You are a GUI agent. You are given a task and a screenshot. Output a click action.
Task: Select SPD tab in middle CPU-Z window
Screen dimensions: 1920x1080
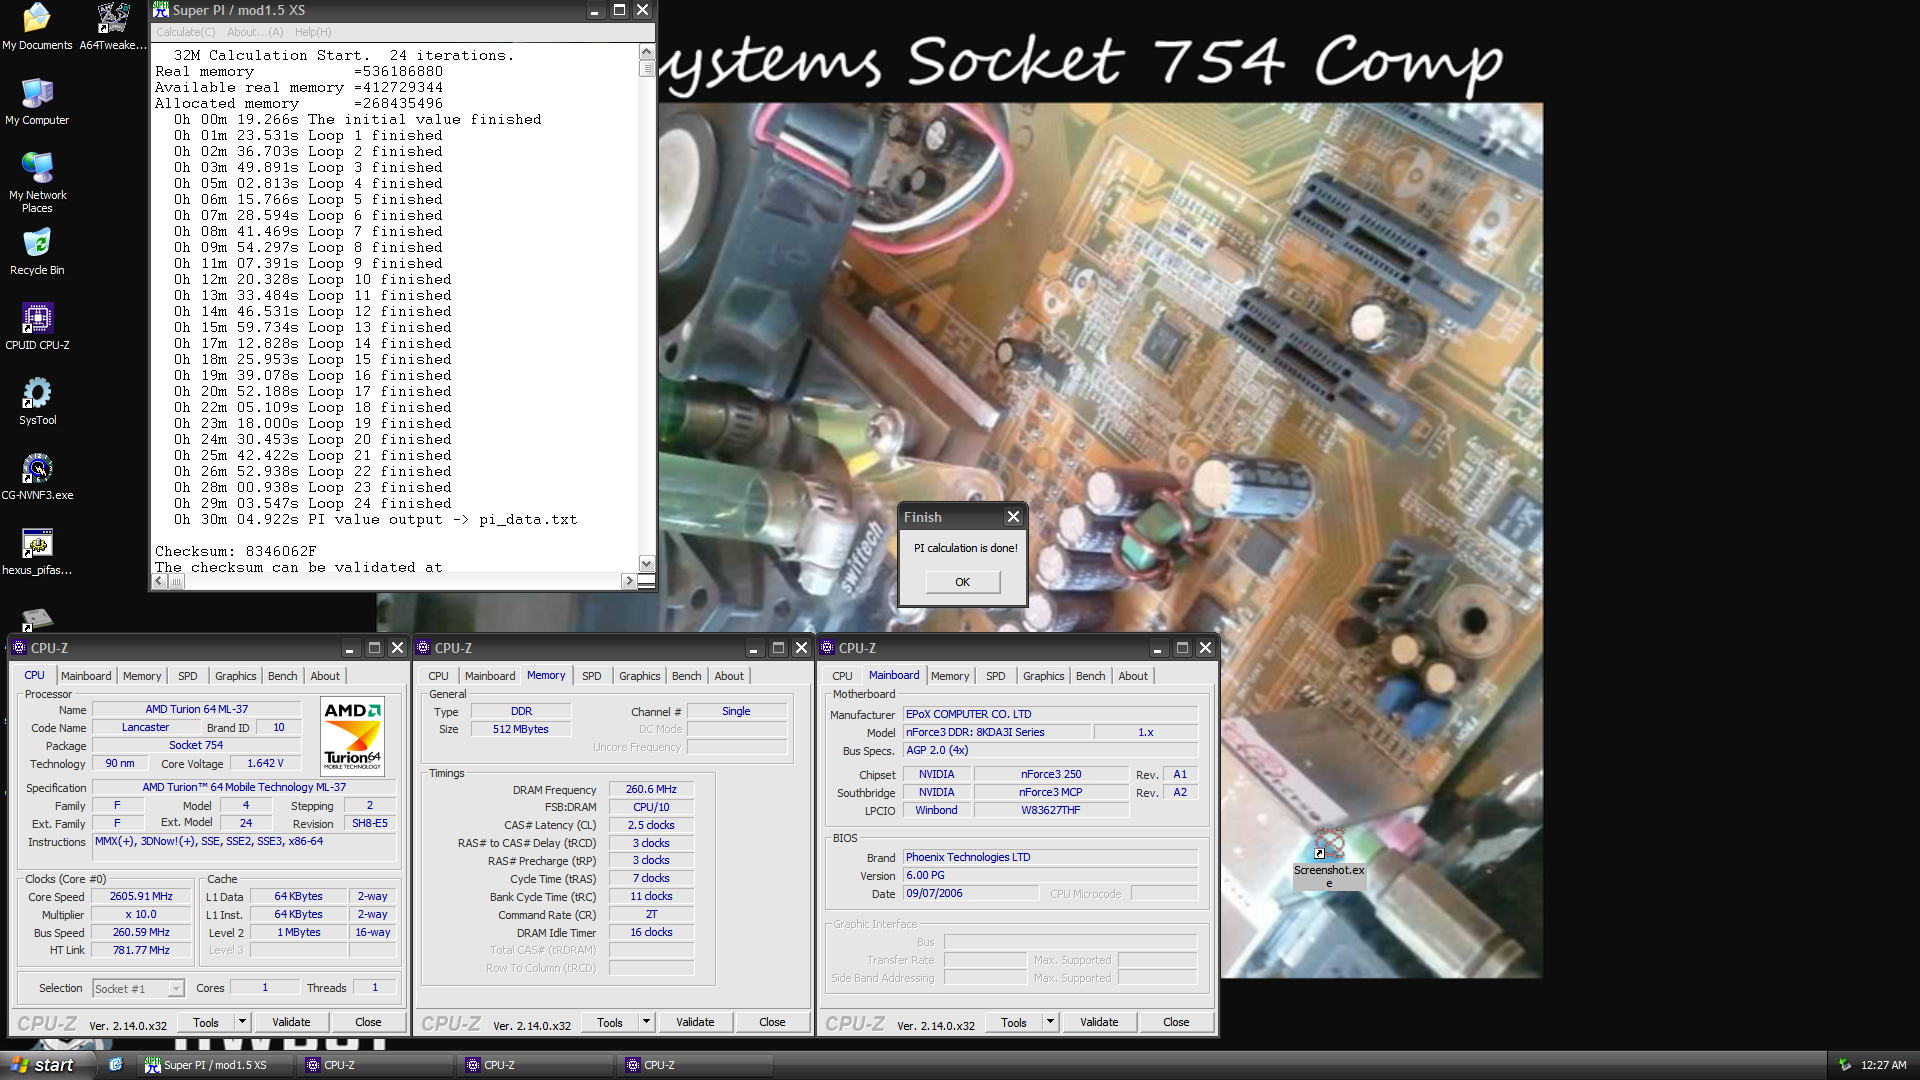click(592, 676)
